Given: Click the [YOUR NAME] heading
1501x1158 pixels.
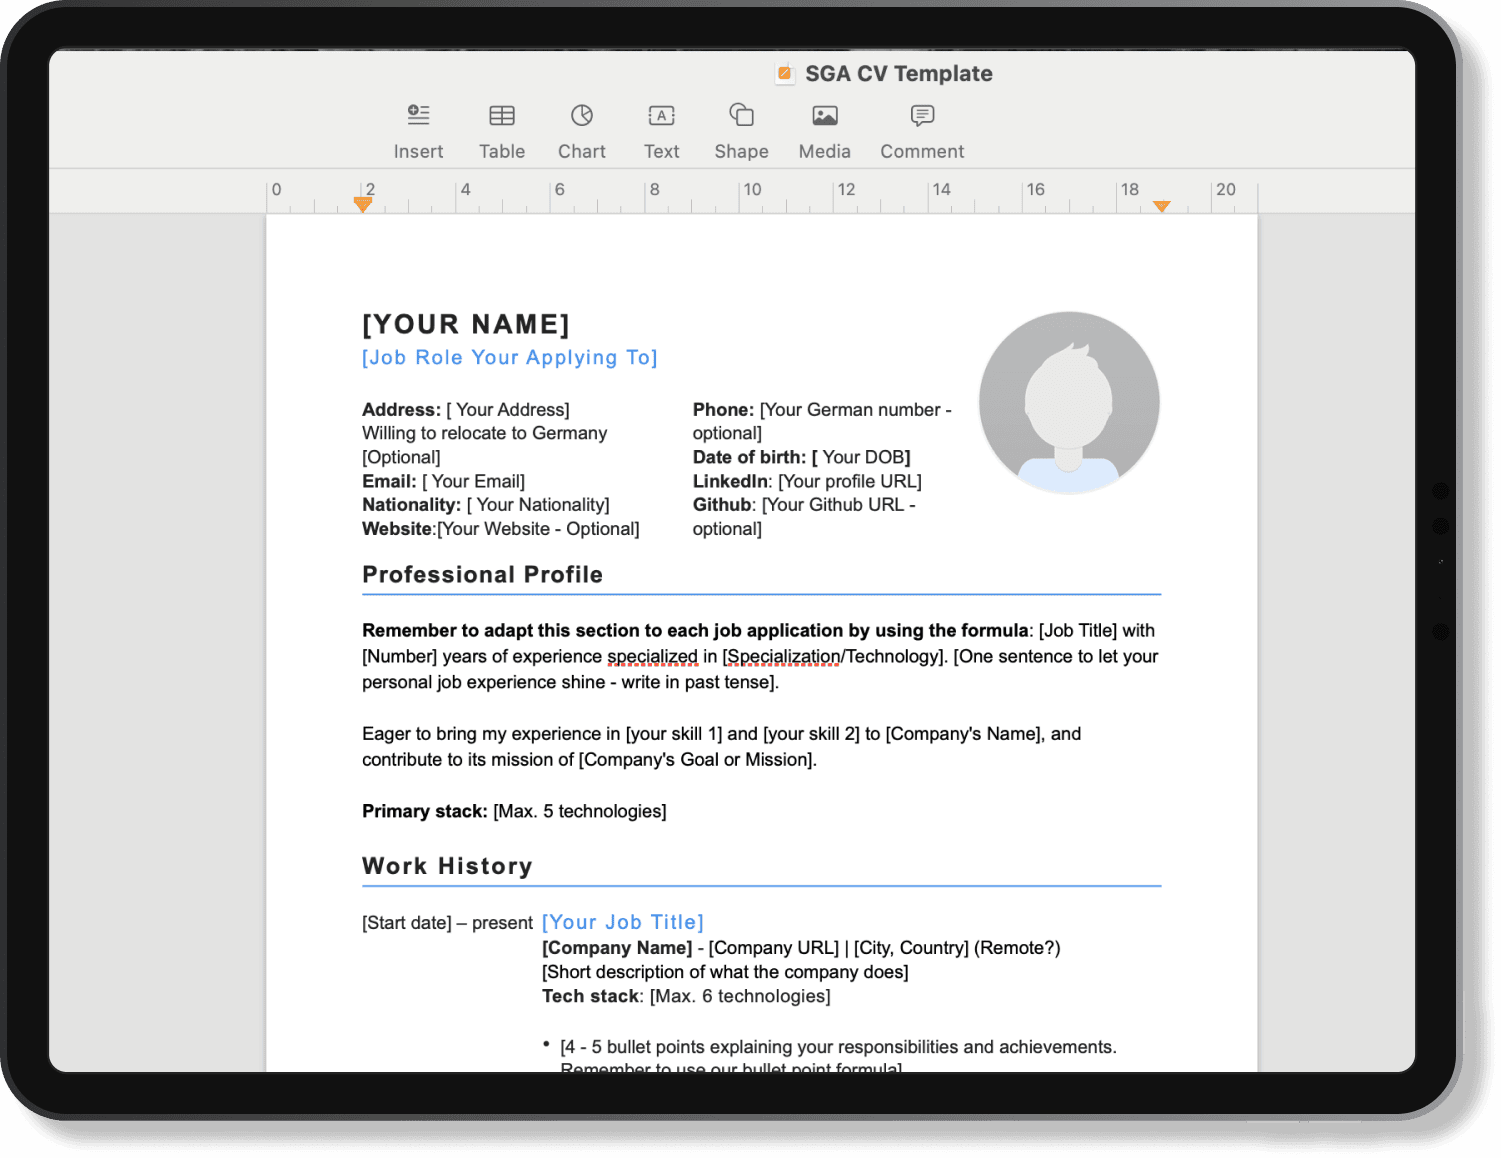Looking at the screenshot, I should 466,324.
